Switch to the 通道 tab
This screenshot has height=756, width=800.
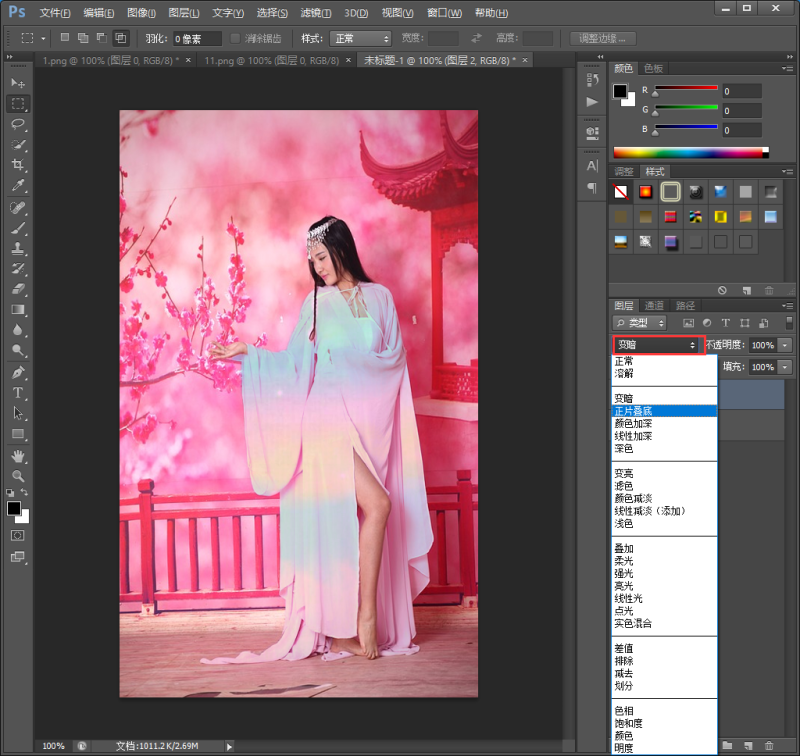pyautogui.click(x=655, y=305)
